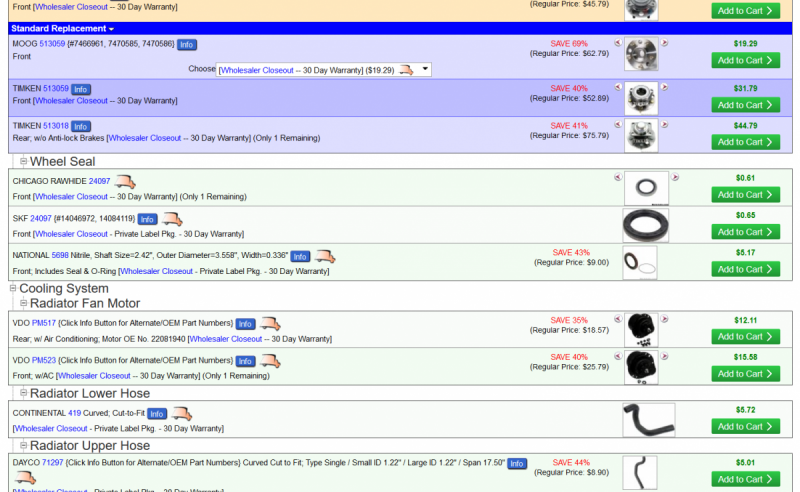Collapse the Cooling System category
Screen dimensions: 800x492
(x=13, y=288)
